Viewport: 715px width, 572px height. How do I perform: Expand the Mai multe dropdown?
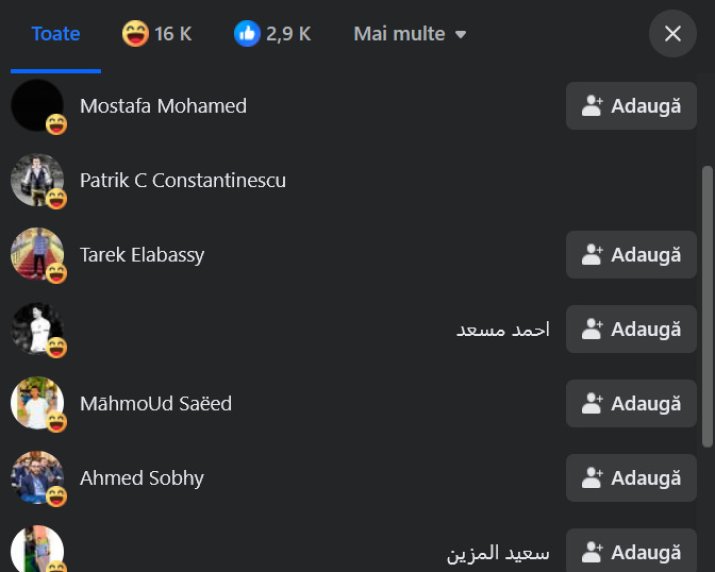coord(409,34)
